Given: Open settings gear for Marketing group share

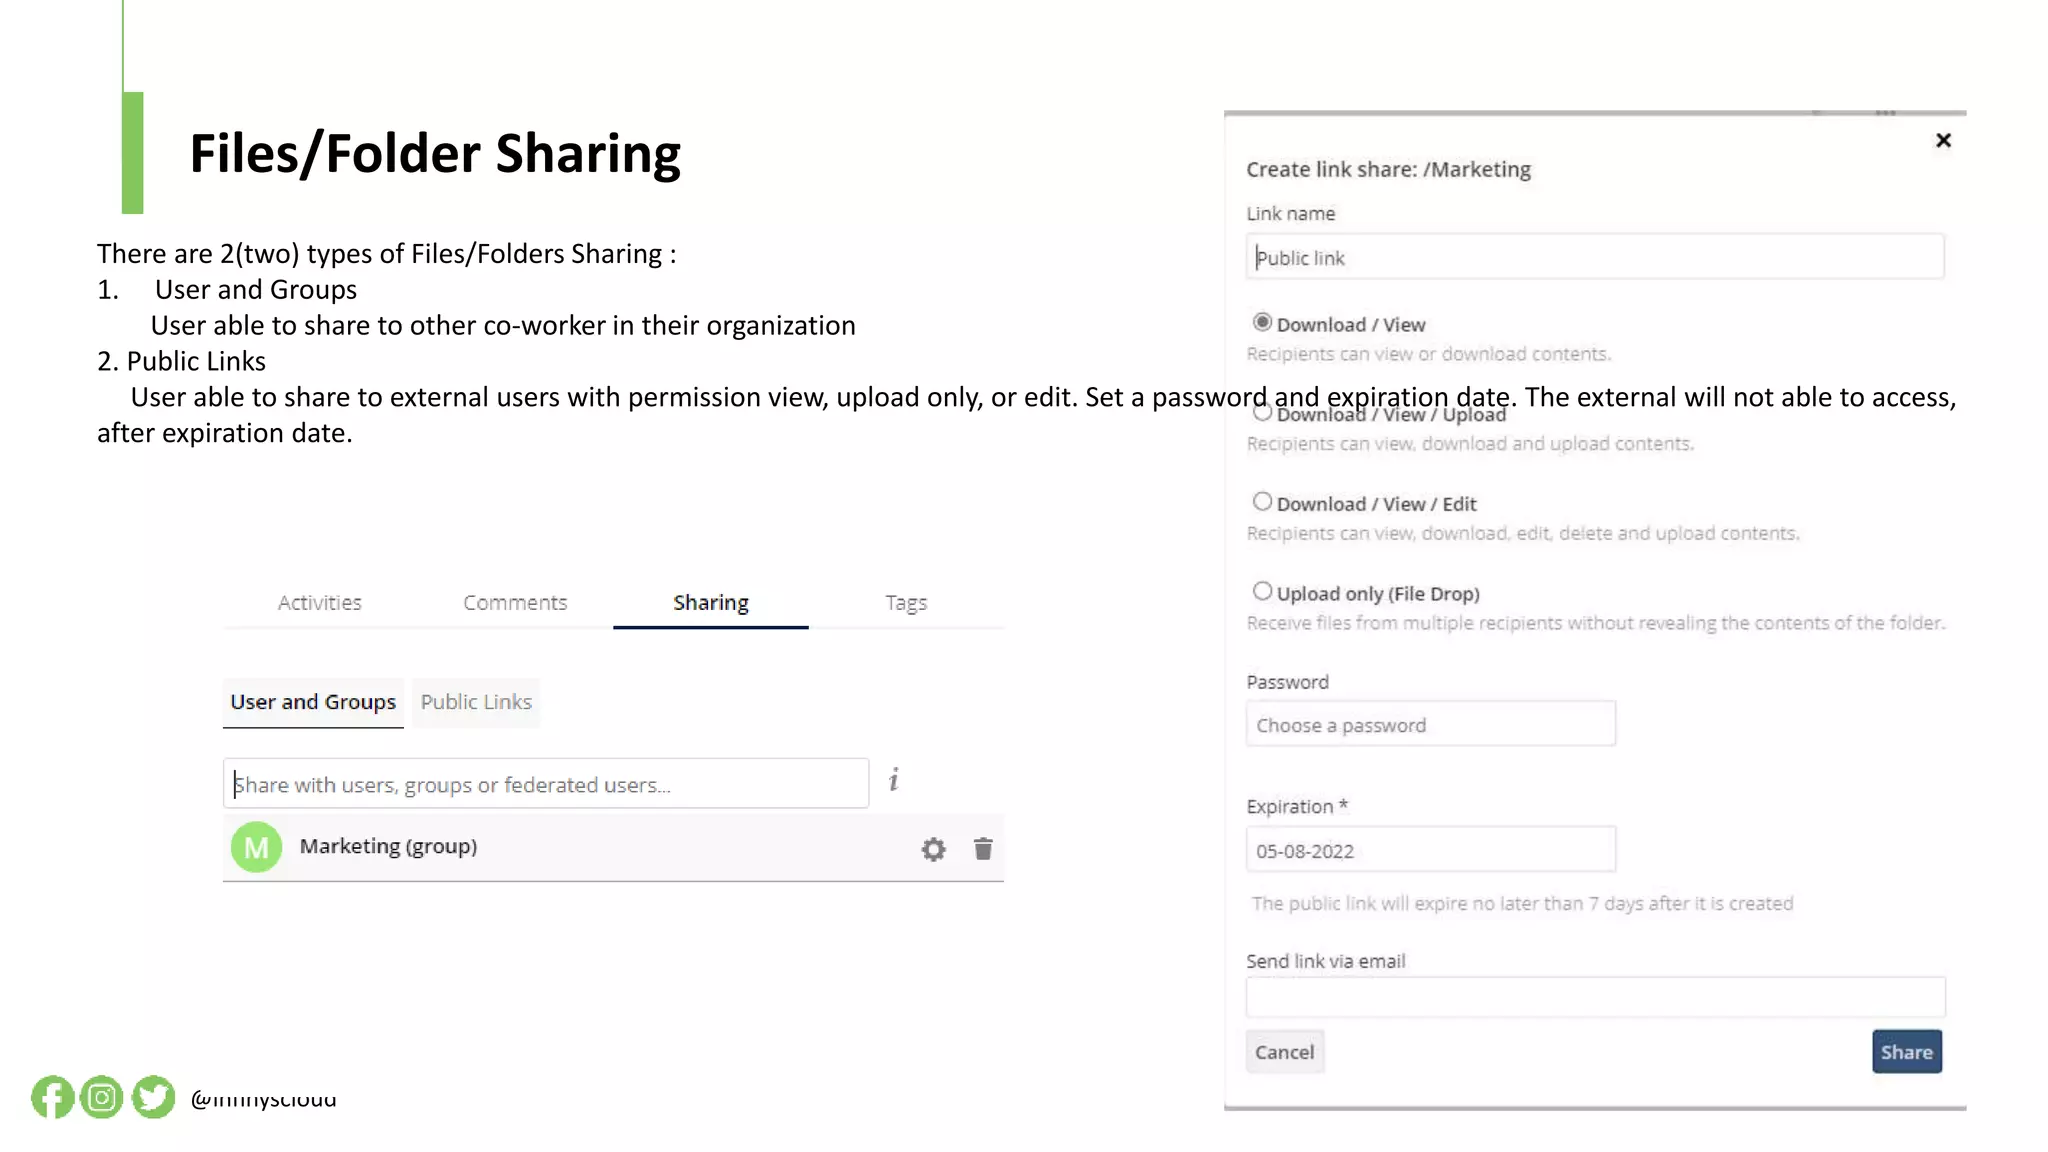Looking at the screenshot, I should [x=933, y=849].
